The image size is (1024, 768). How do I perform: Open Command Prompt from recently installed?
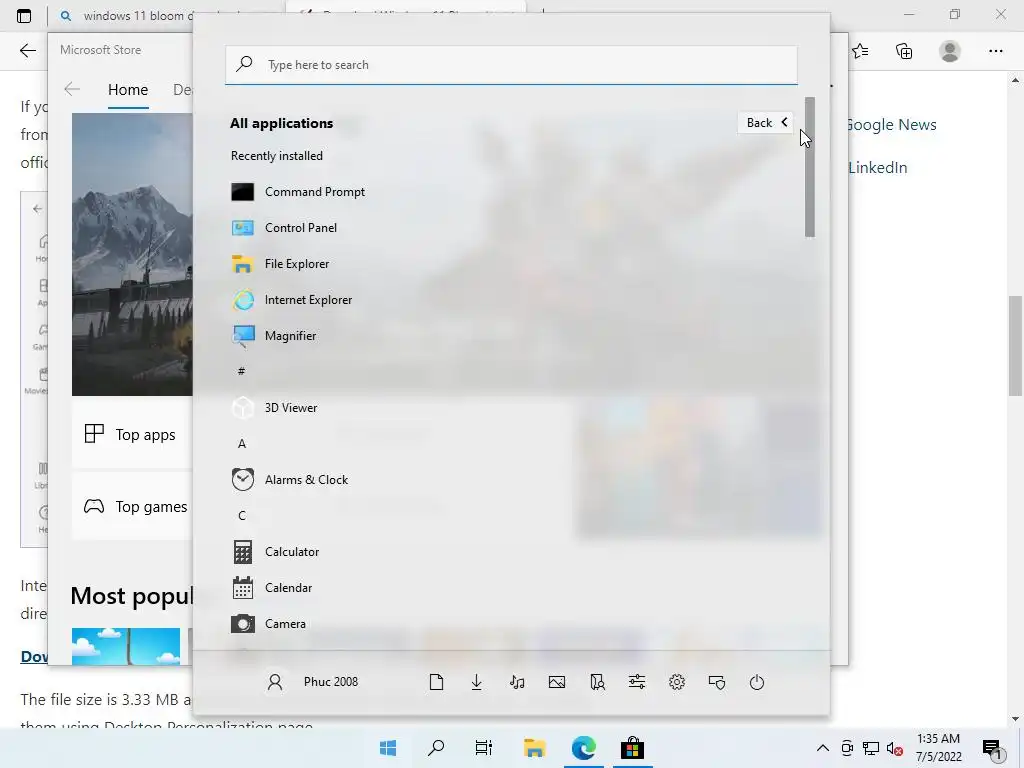298,191
